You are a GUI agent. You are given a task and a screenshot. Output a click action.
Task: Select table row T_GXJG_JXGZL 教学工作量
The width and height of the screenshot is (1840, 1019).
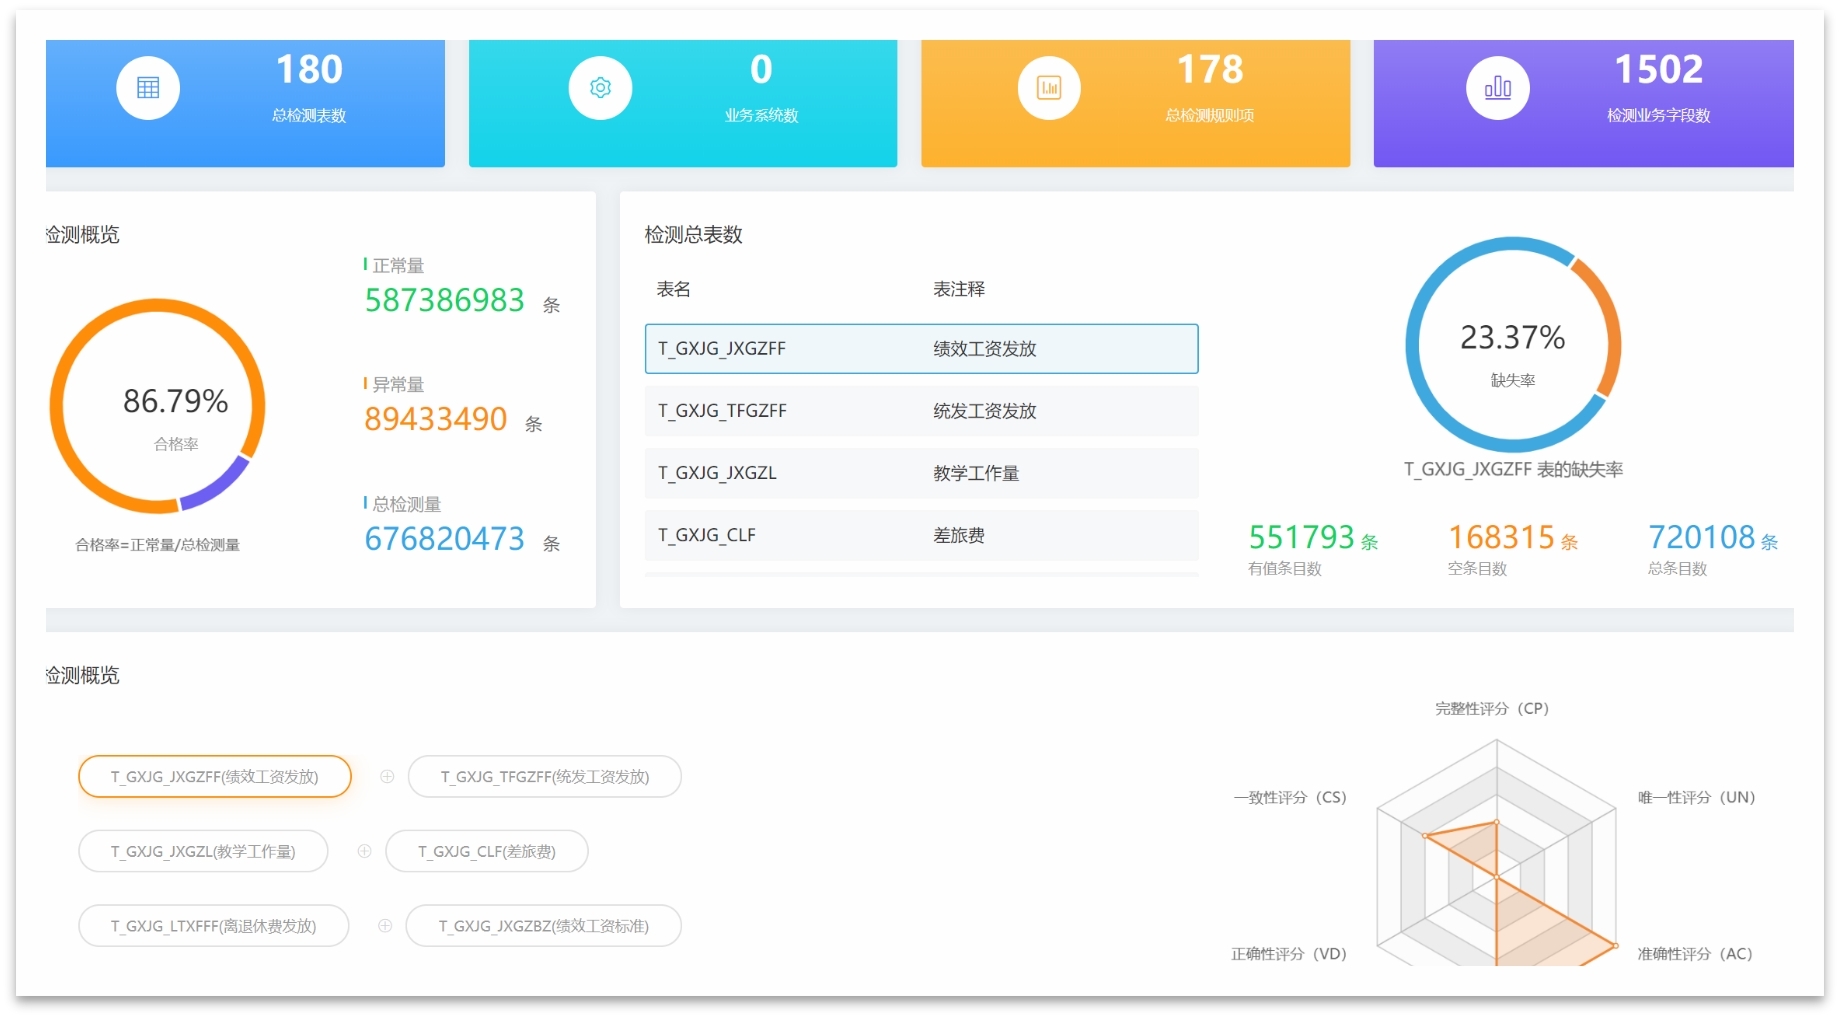click(x=921, y=473)
